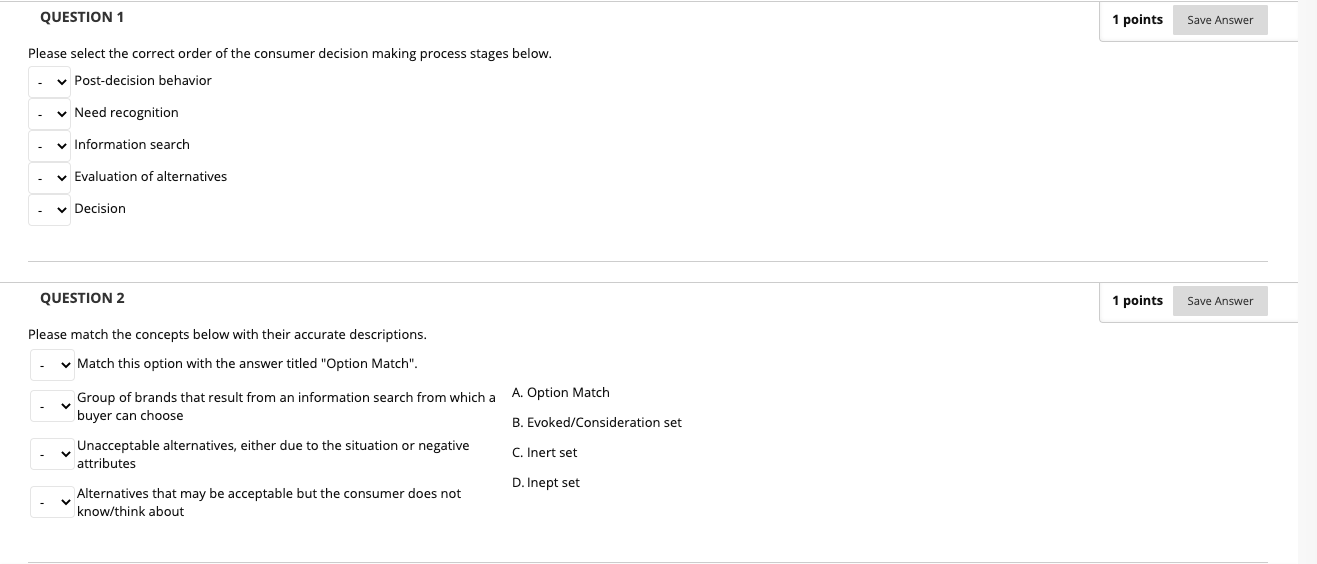Viewport: 1317px width, 564px height.
Task: Save Answer for Question 2
Action: pyautogui.click(x=1220, y=301)
